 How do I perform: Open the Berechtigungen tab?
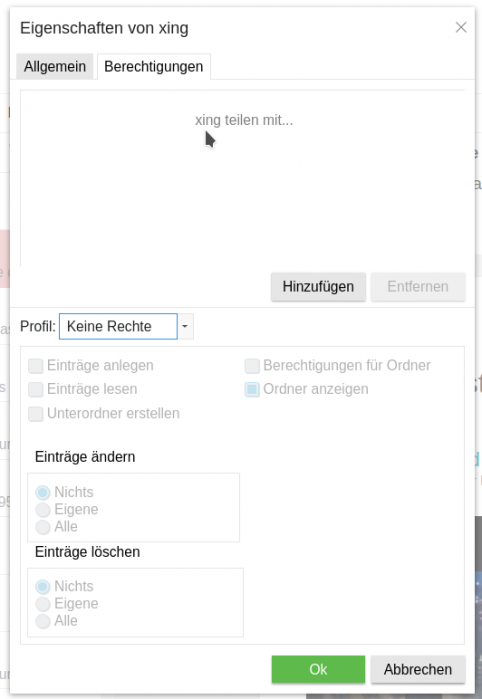[x=154, y=66]
